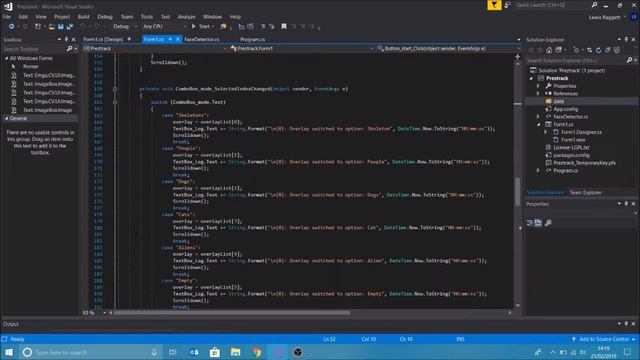Click the Save All icon
Viewport: 640px width, 360px height.
pyautogui.click(x=70, y=27)
